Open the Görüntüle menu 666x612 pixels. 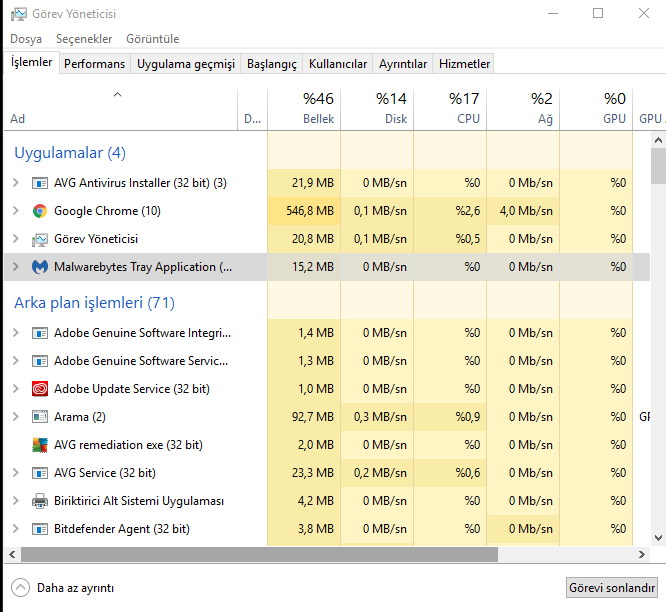[152, 39]
